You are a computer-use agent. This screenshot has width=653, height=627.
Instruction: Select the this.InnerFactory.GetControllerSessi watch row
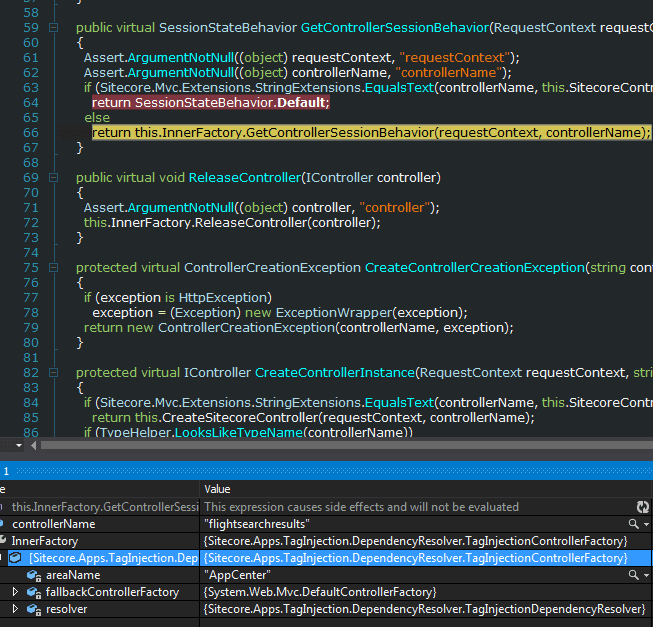tap(105, 507)
